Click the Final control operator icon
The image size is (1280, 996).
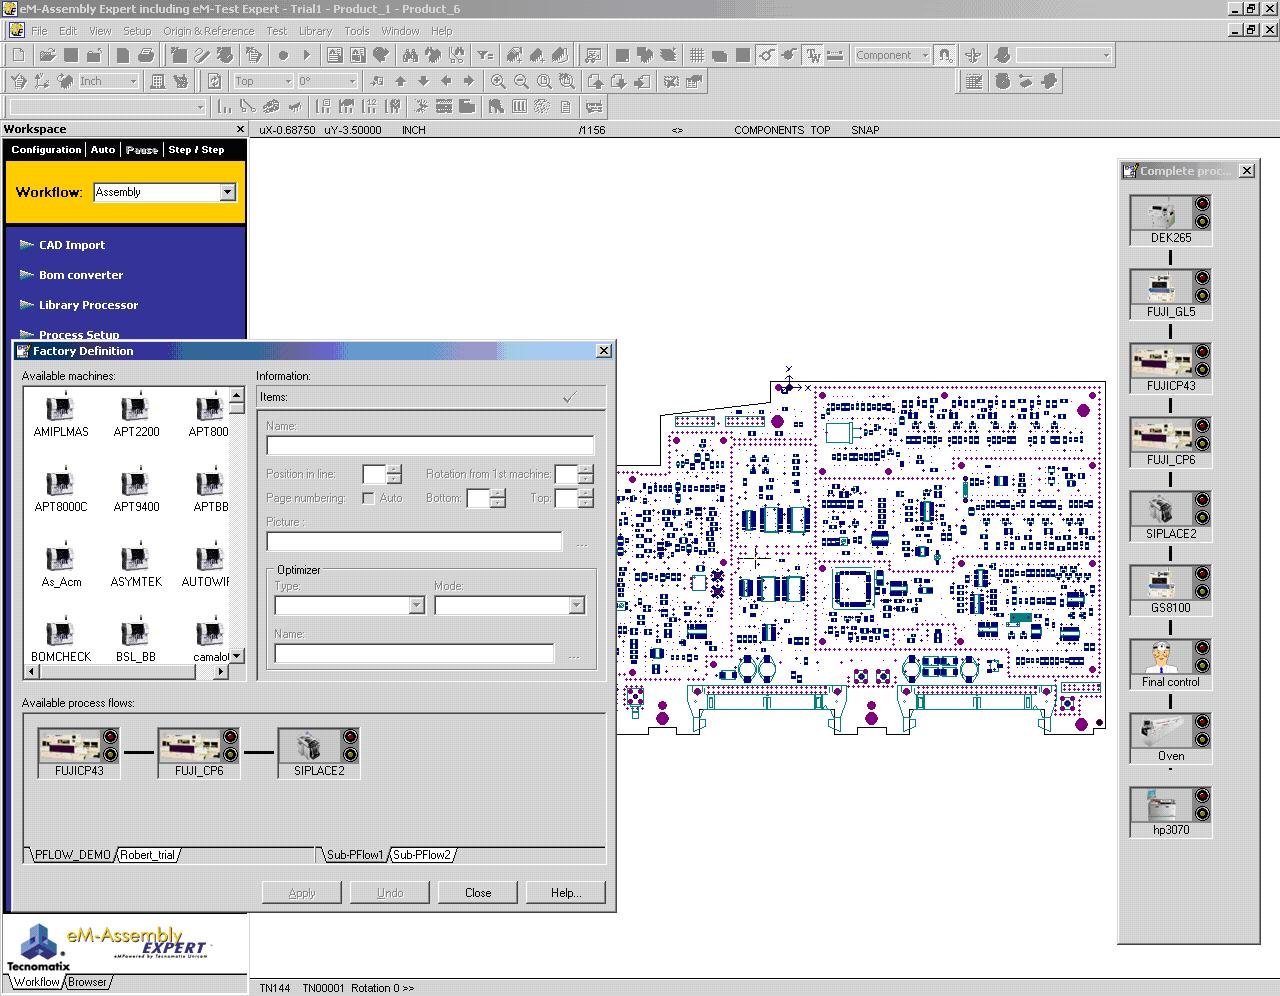tap(1160, 659)
